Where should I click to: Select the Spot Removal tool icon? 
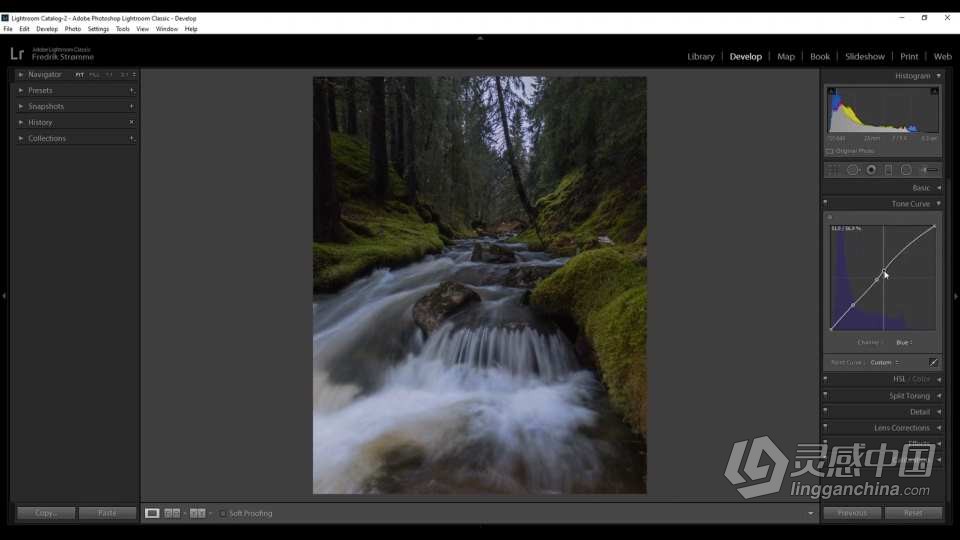tap(852, 170)
